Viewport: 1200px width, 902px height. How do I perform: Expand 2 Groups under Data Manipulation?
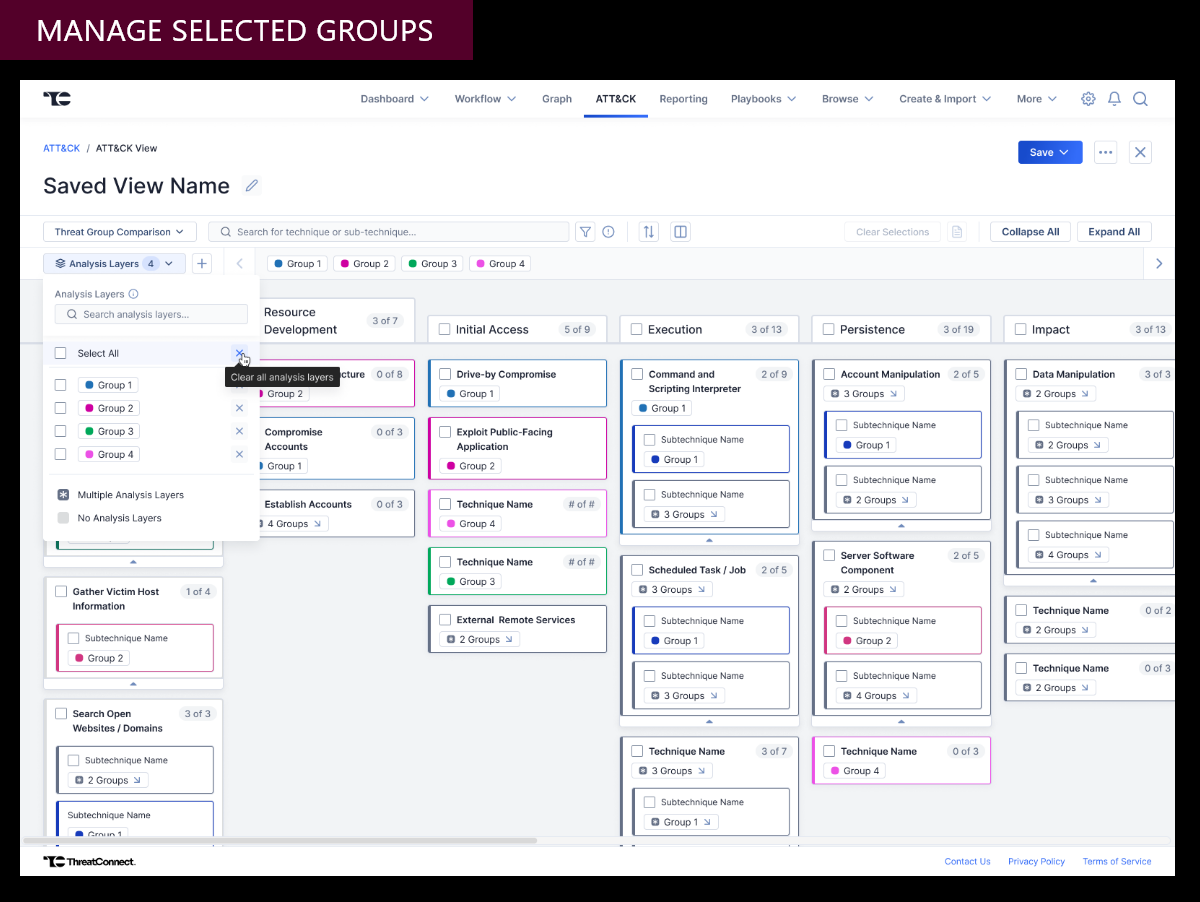pos(1056,394)
